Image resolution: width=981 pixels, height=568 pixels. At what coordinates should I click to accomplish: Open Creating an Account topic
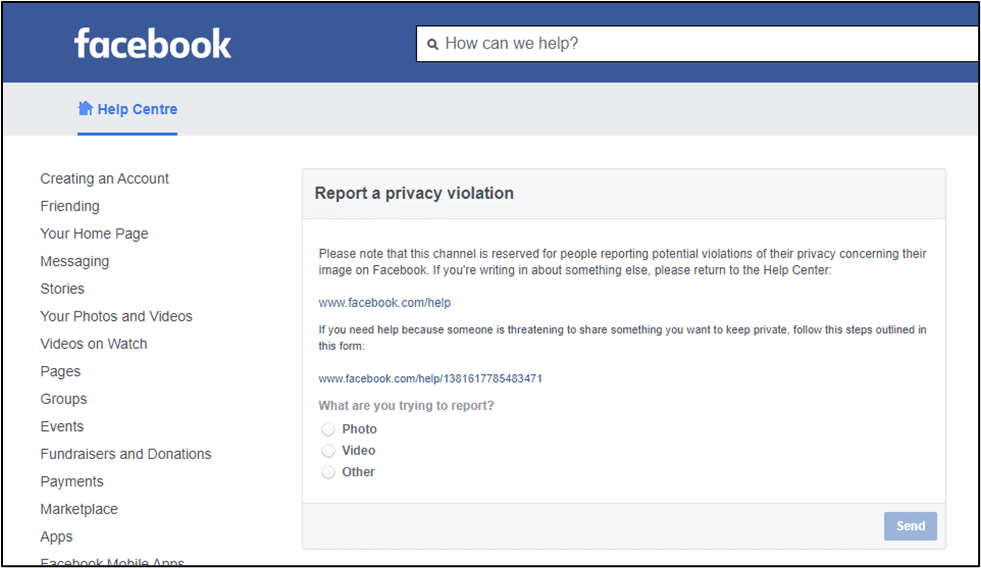point(104,179)
